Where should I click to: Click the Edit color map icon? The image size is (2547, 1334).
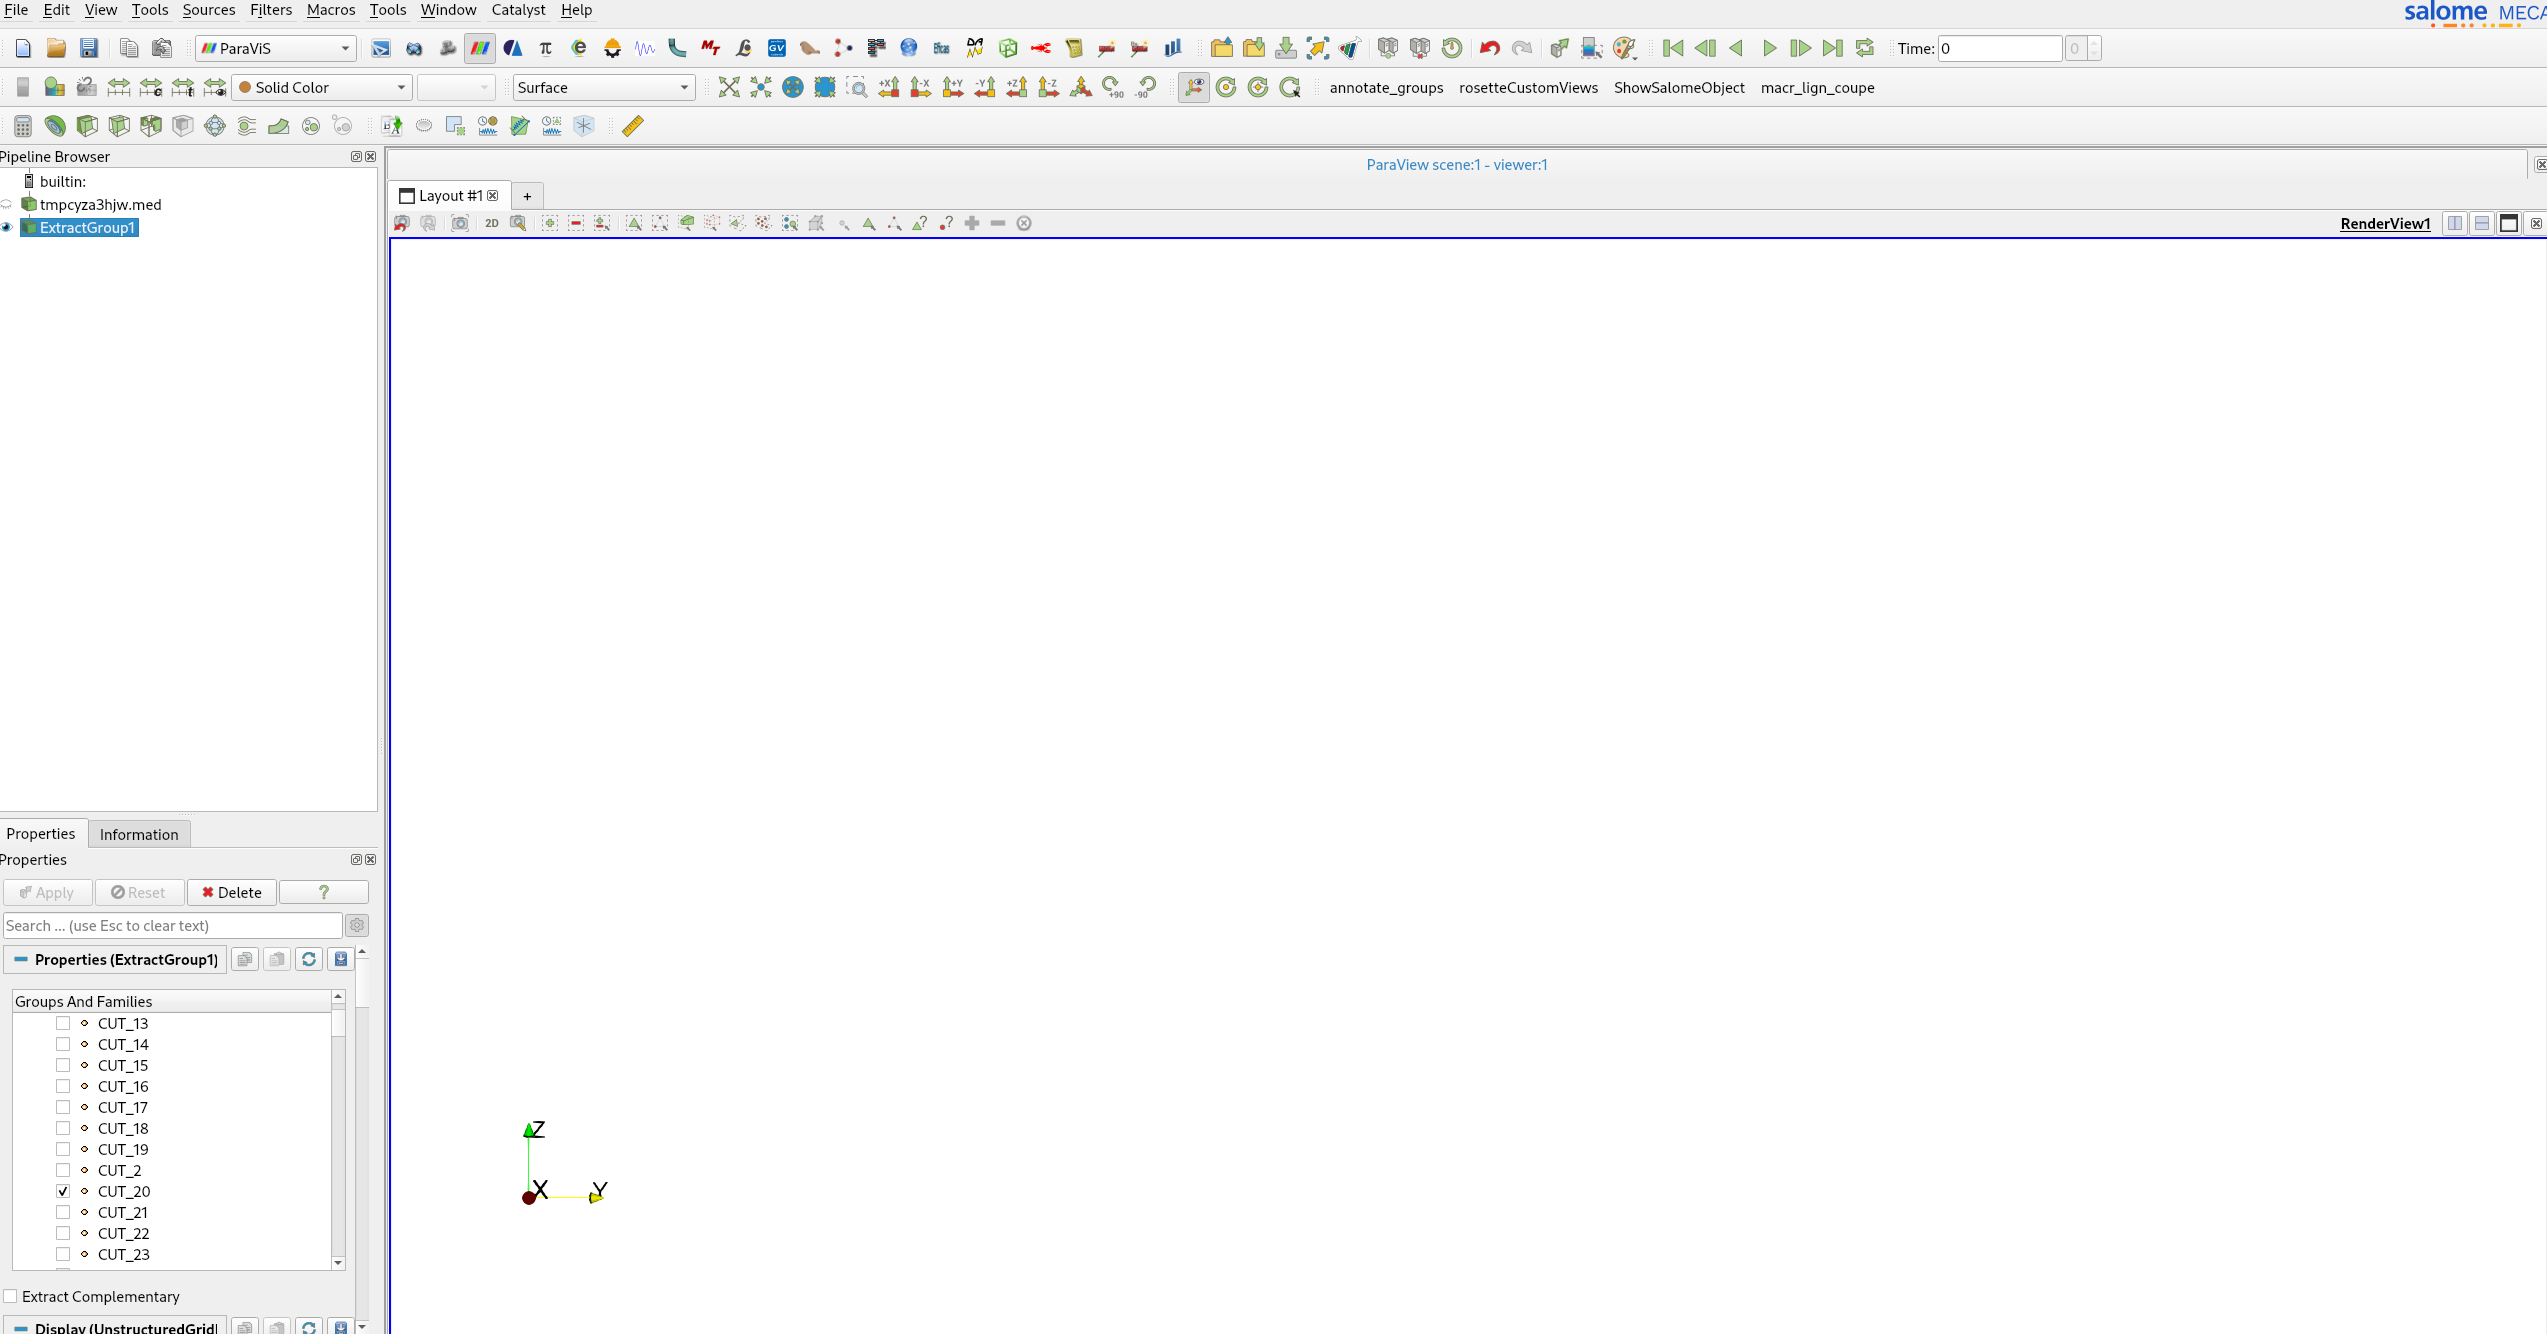[x=55, y=87]
